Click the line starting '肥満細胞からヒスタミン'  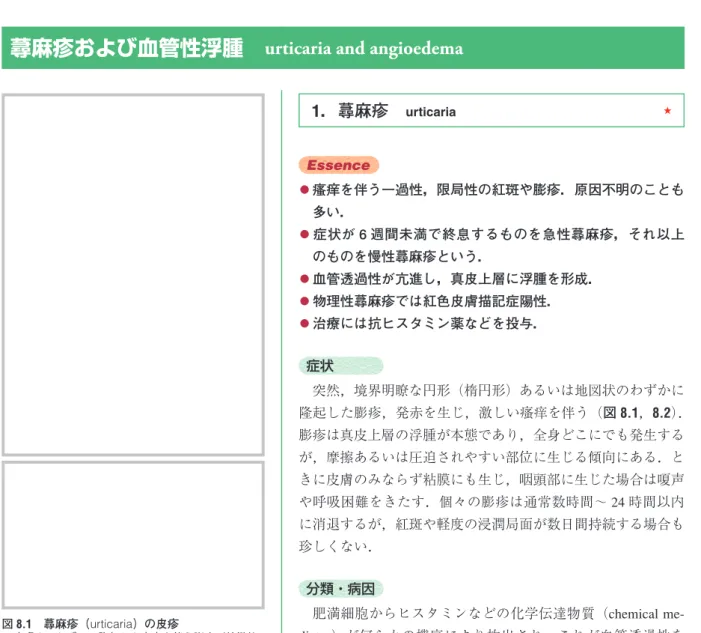point(498,613)
